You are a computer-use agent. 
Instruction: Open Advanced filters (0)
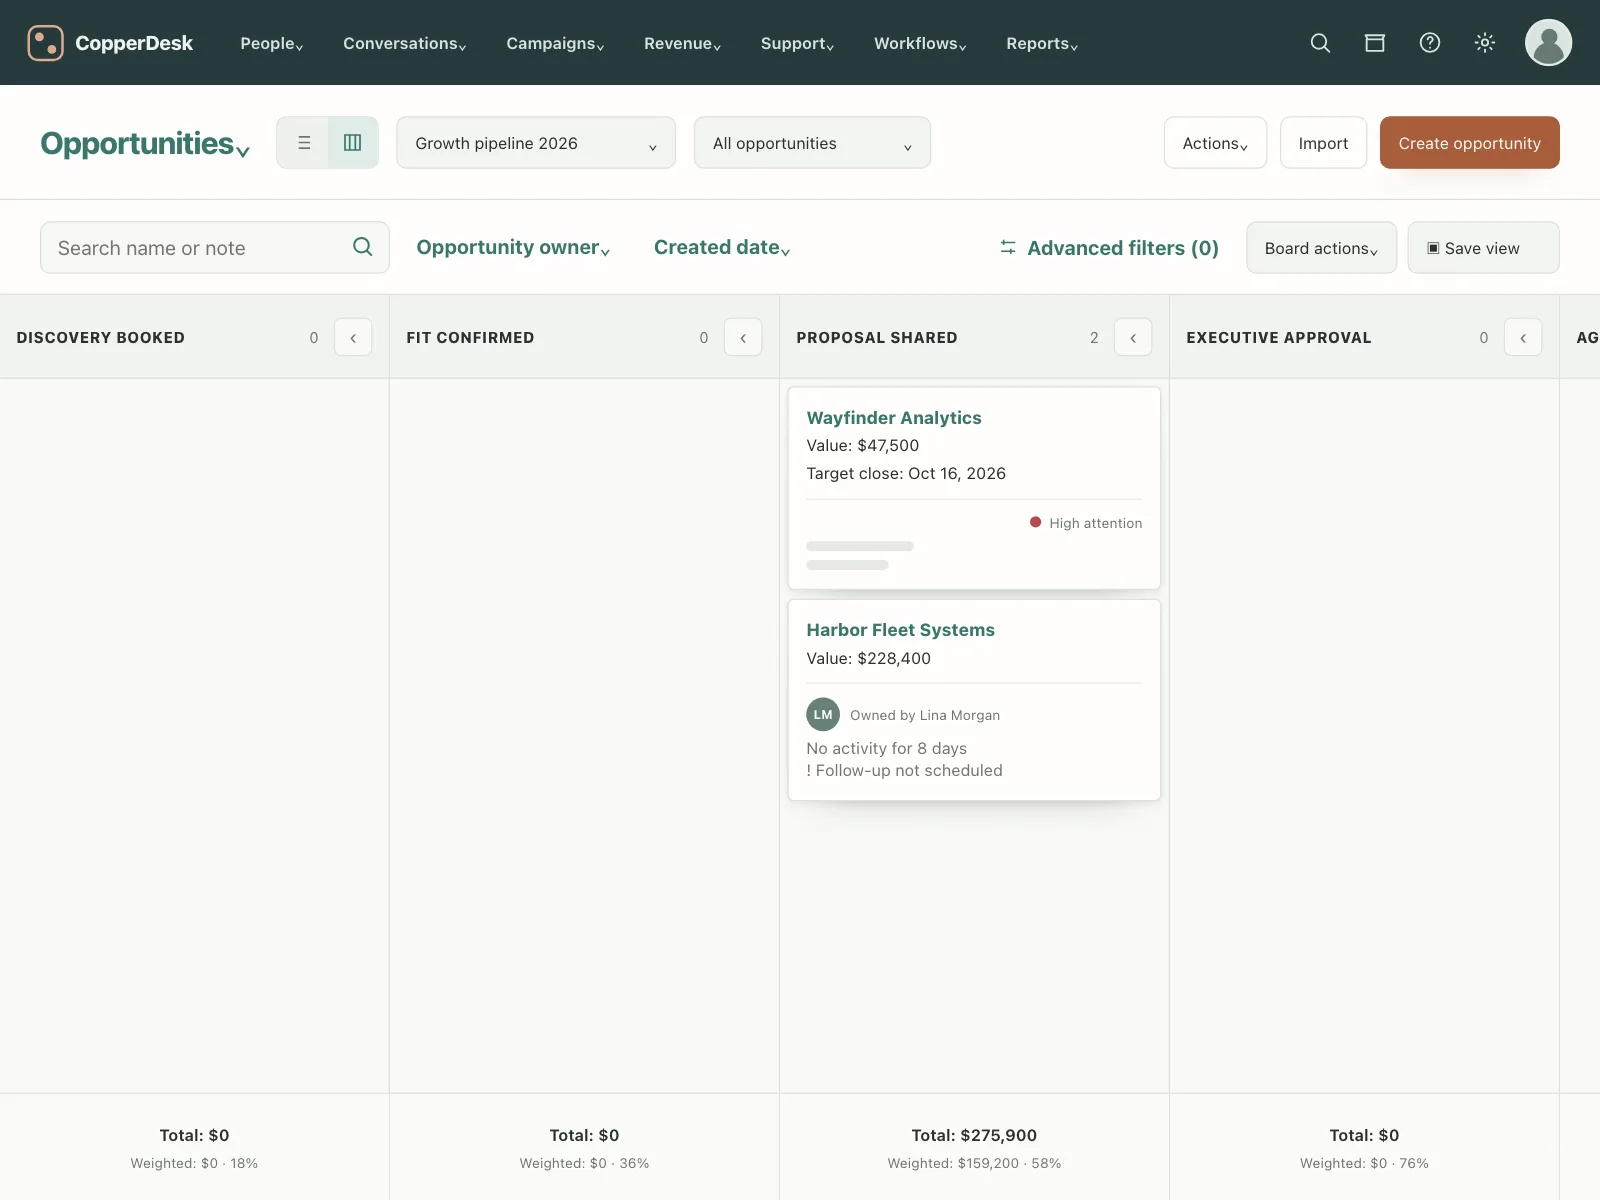(1110, 248)
